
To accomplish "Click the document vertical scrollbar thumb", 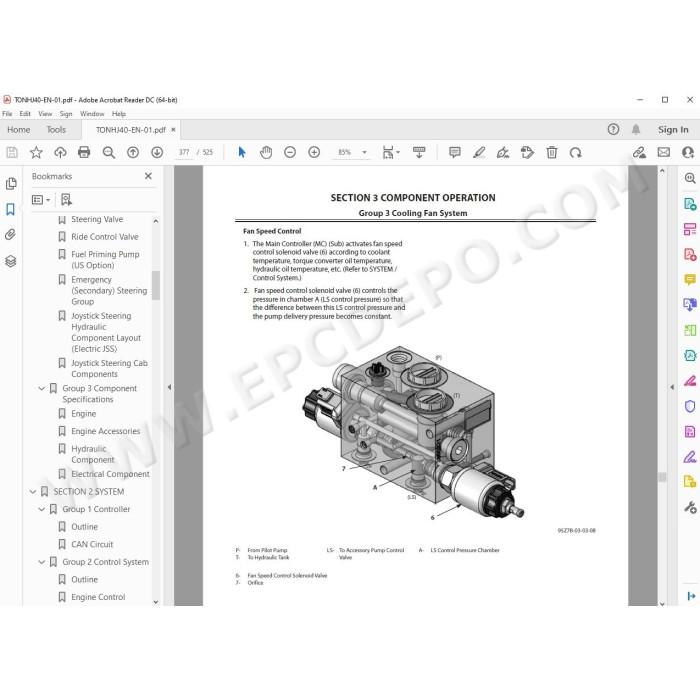I will pyautogui.click(x=662, y=477).
